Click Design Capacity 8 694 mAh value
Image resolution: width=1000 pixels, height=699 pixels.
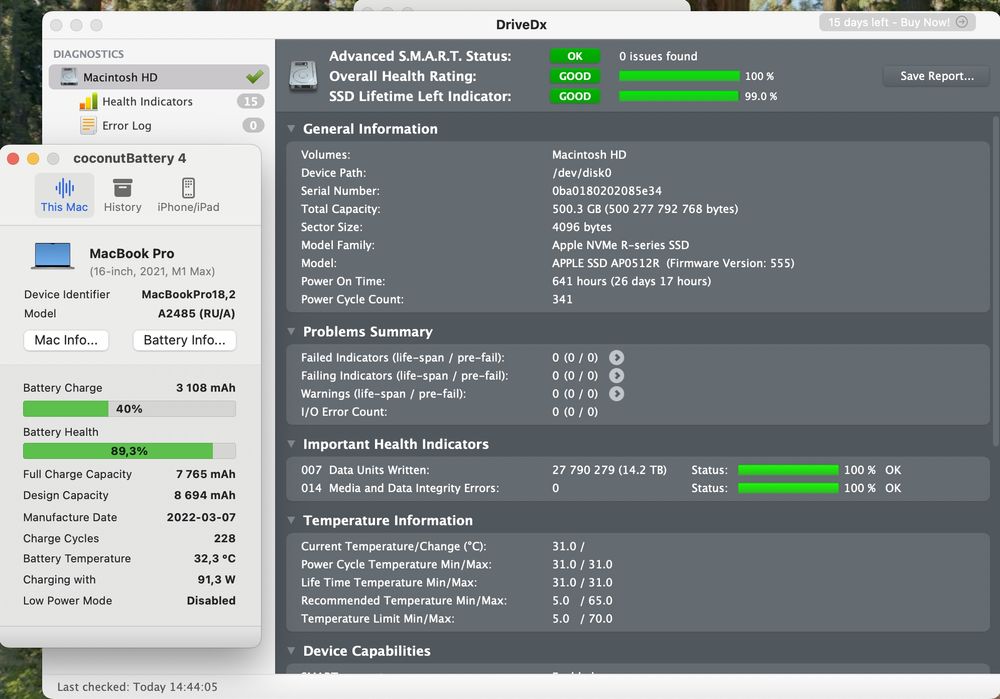[205, 496]
